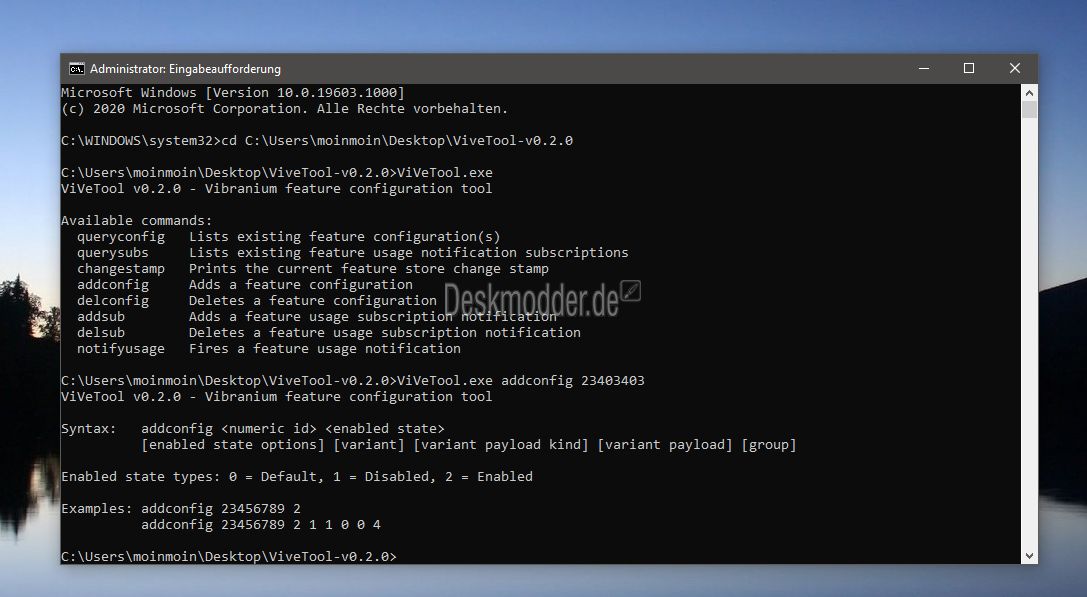Click the 'notifyusage' command name
This screenshot has height=597, width=1087.
[x=121, y=349]
